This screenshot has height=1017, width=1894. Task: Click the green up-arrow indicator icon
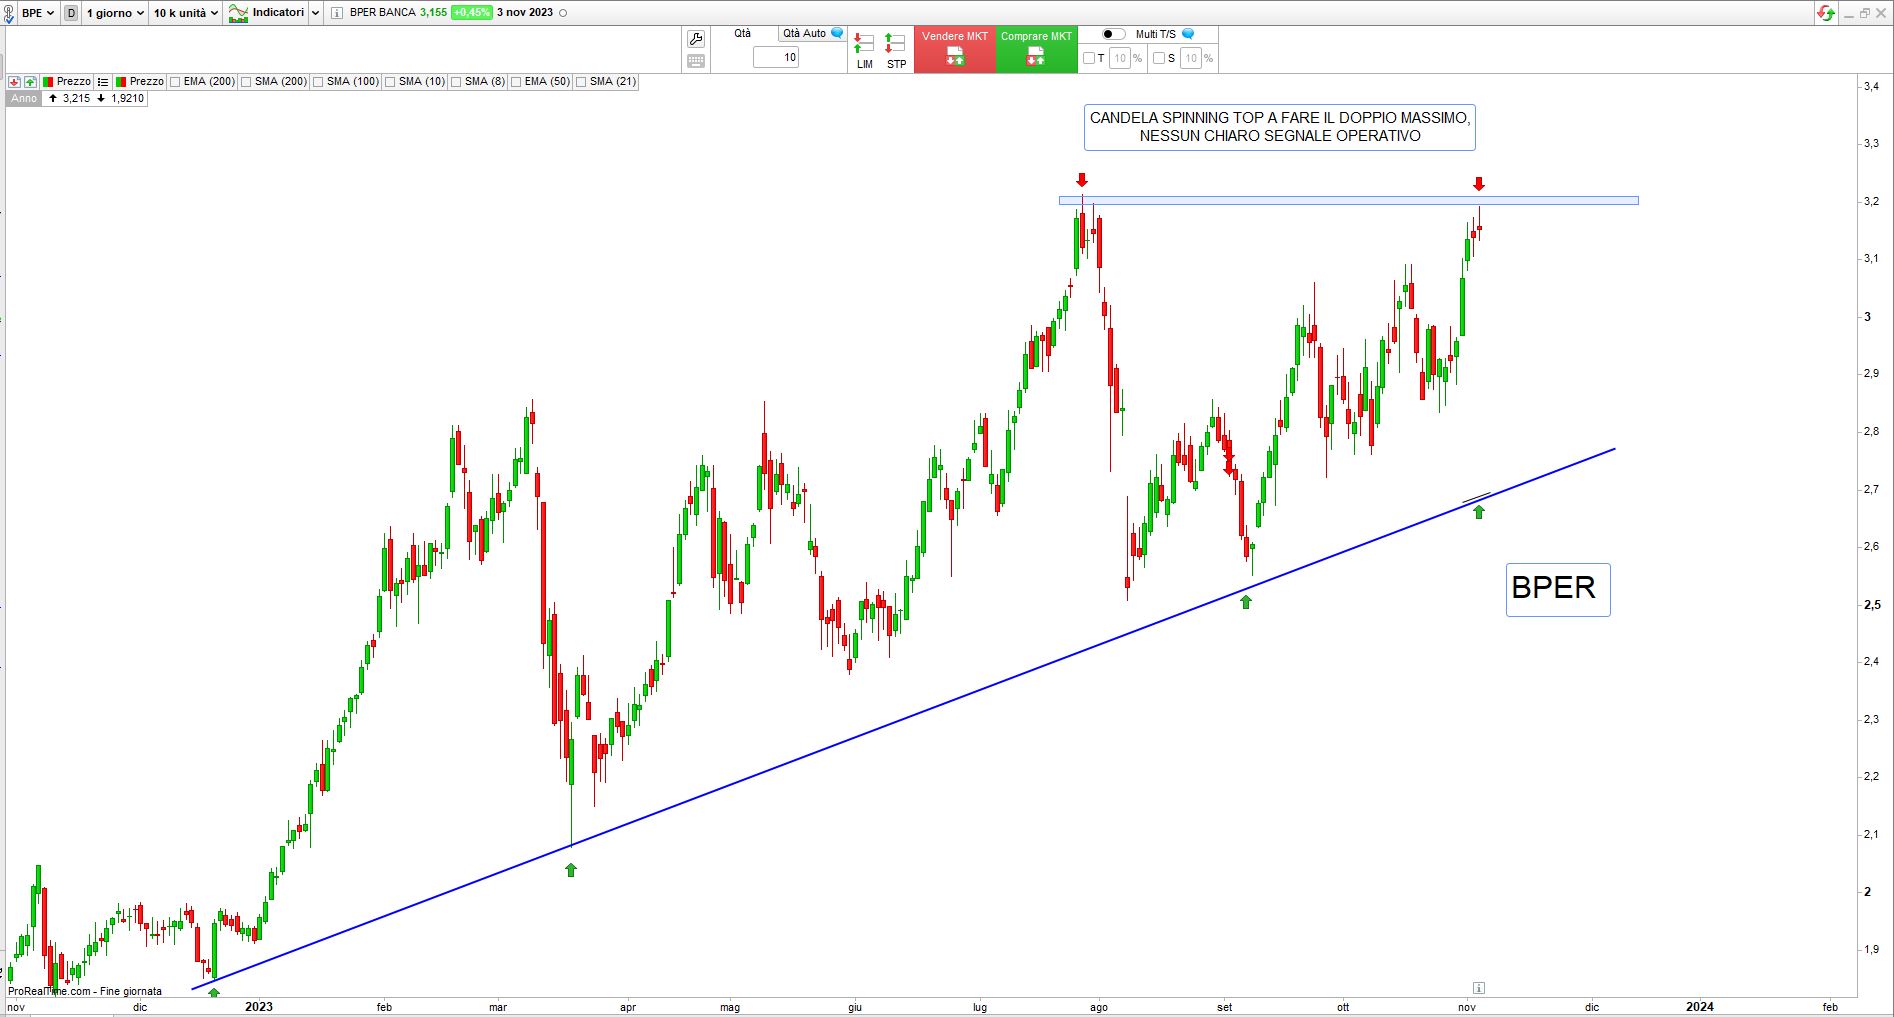[x=30, y=82]
